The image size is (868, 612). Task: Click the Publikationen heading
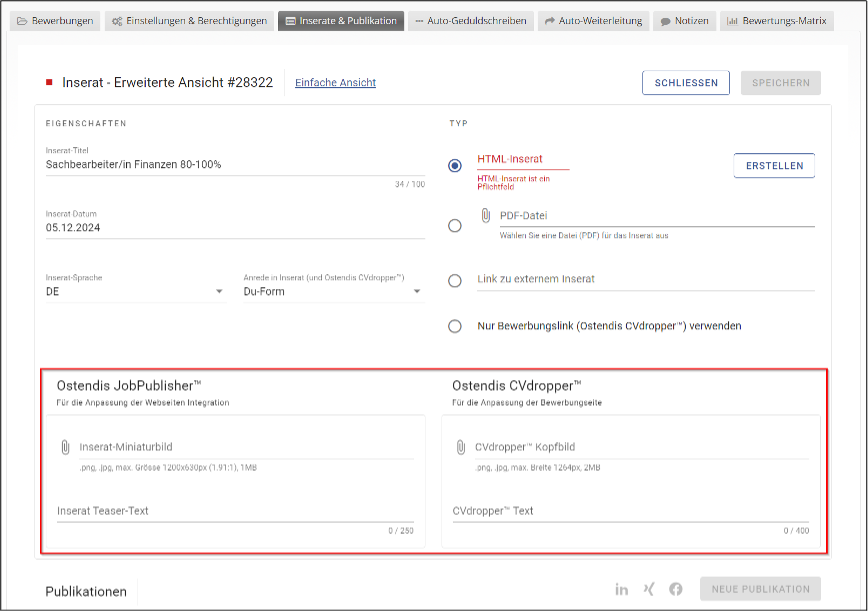[x=86, y=592]
